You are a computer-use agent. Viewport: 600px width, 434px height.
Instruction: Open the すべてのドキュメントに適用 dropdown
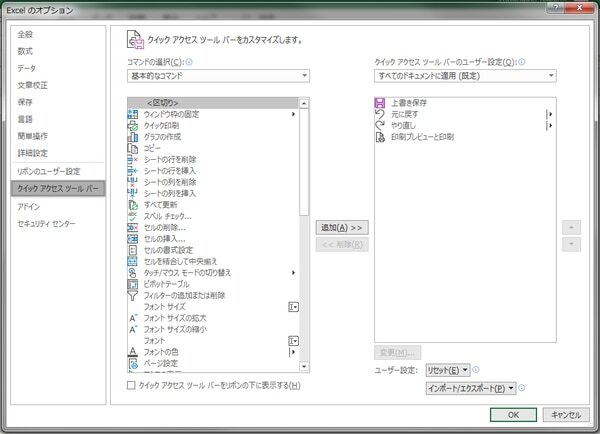pos(464,75)
